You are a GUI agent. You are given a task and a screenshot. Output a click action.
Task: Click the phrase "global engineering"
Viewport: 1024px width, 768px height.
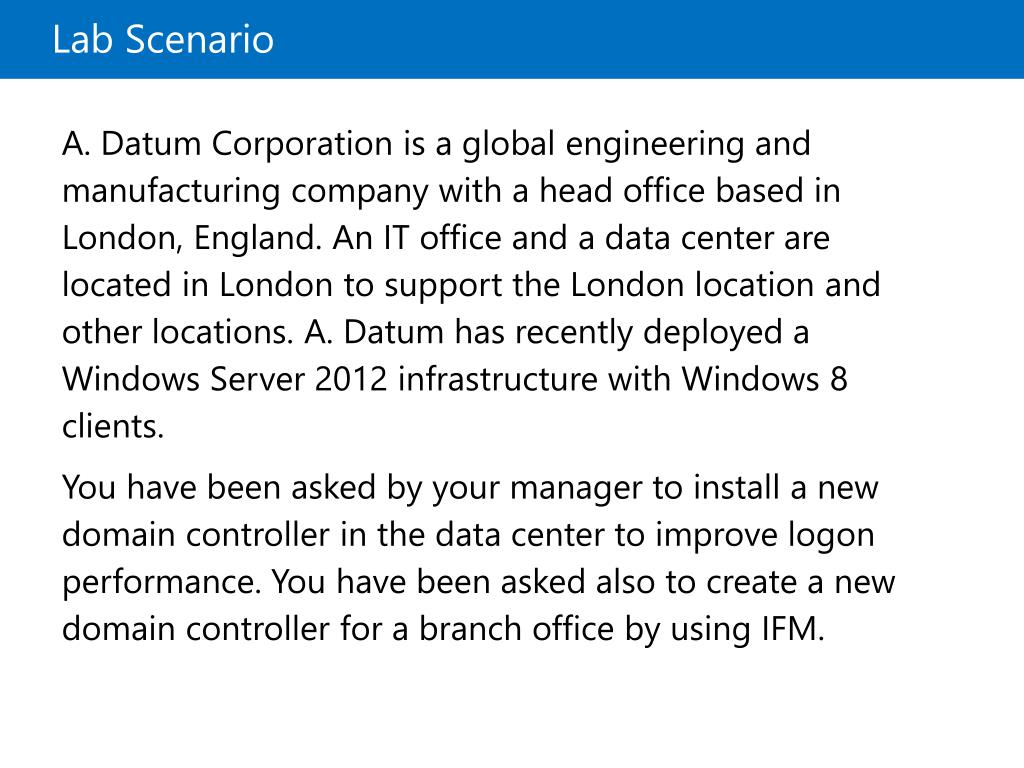coord(603,145)
